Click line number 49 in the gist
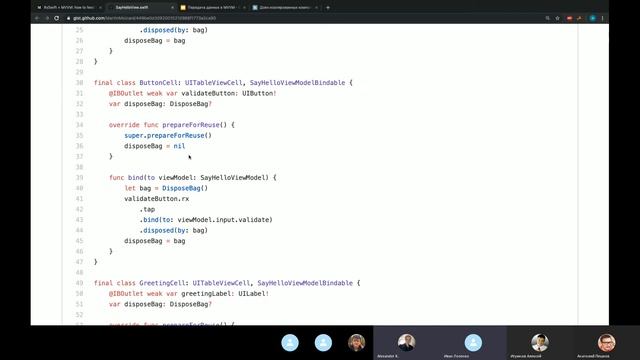640x360 pixels. coord(79,283)
